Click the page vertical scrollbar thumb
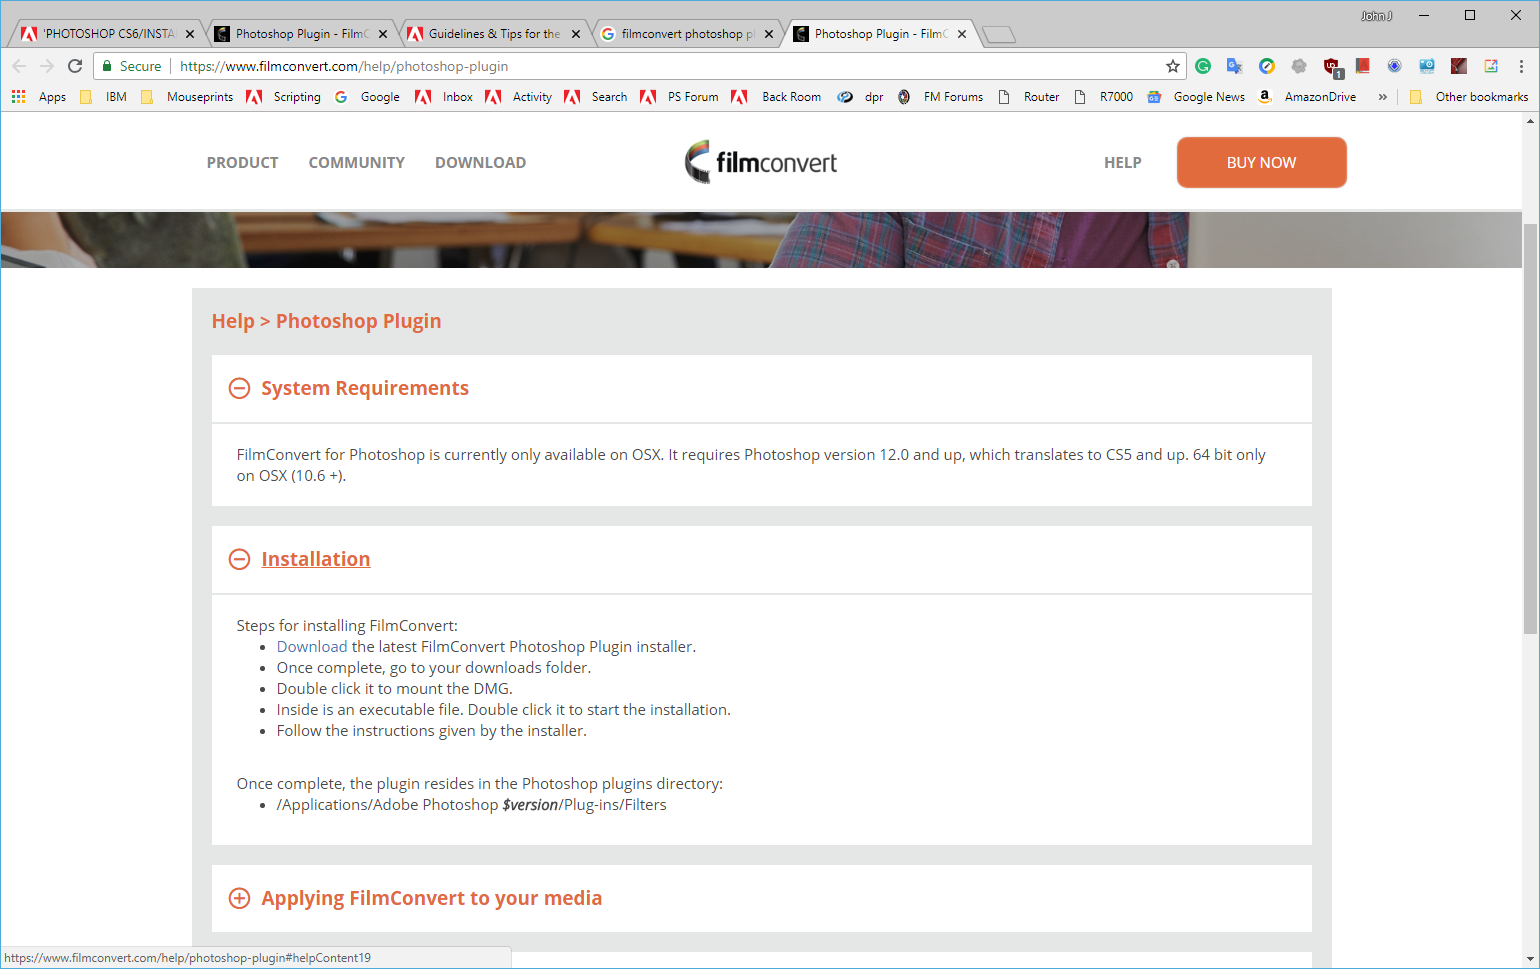 [1530, 429]
